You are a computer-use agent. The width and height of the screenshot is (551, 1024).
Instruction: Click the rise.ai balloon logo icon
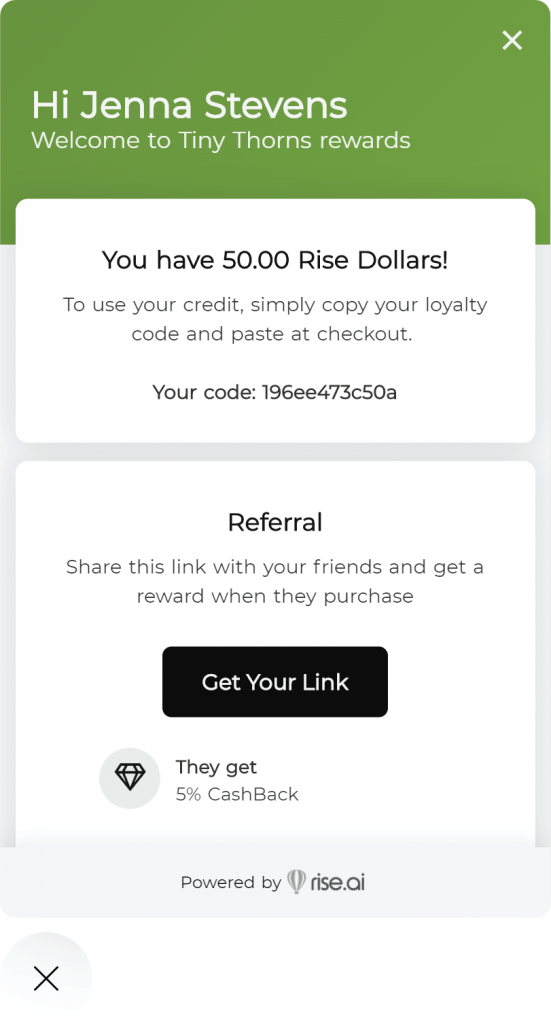click(x=296, y=882)
